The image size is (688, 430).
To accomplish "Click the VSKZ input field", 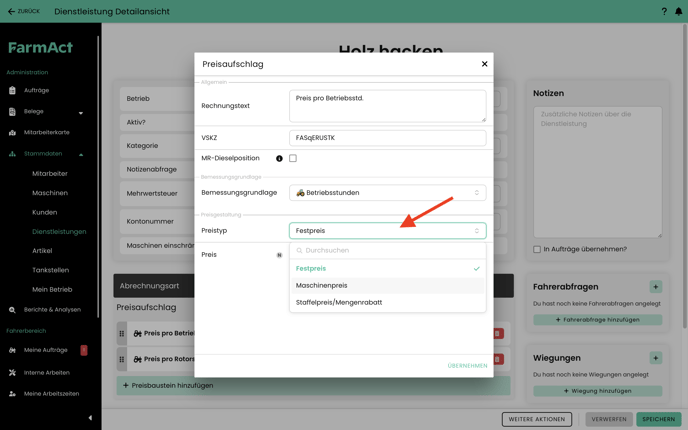I will tap(387, 138).
